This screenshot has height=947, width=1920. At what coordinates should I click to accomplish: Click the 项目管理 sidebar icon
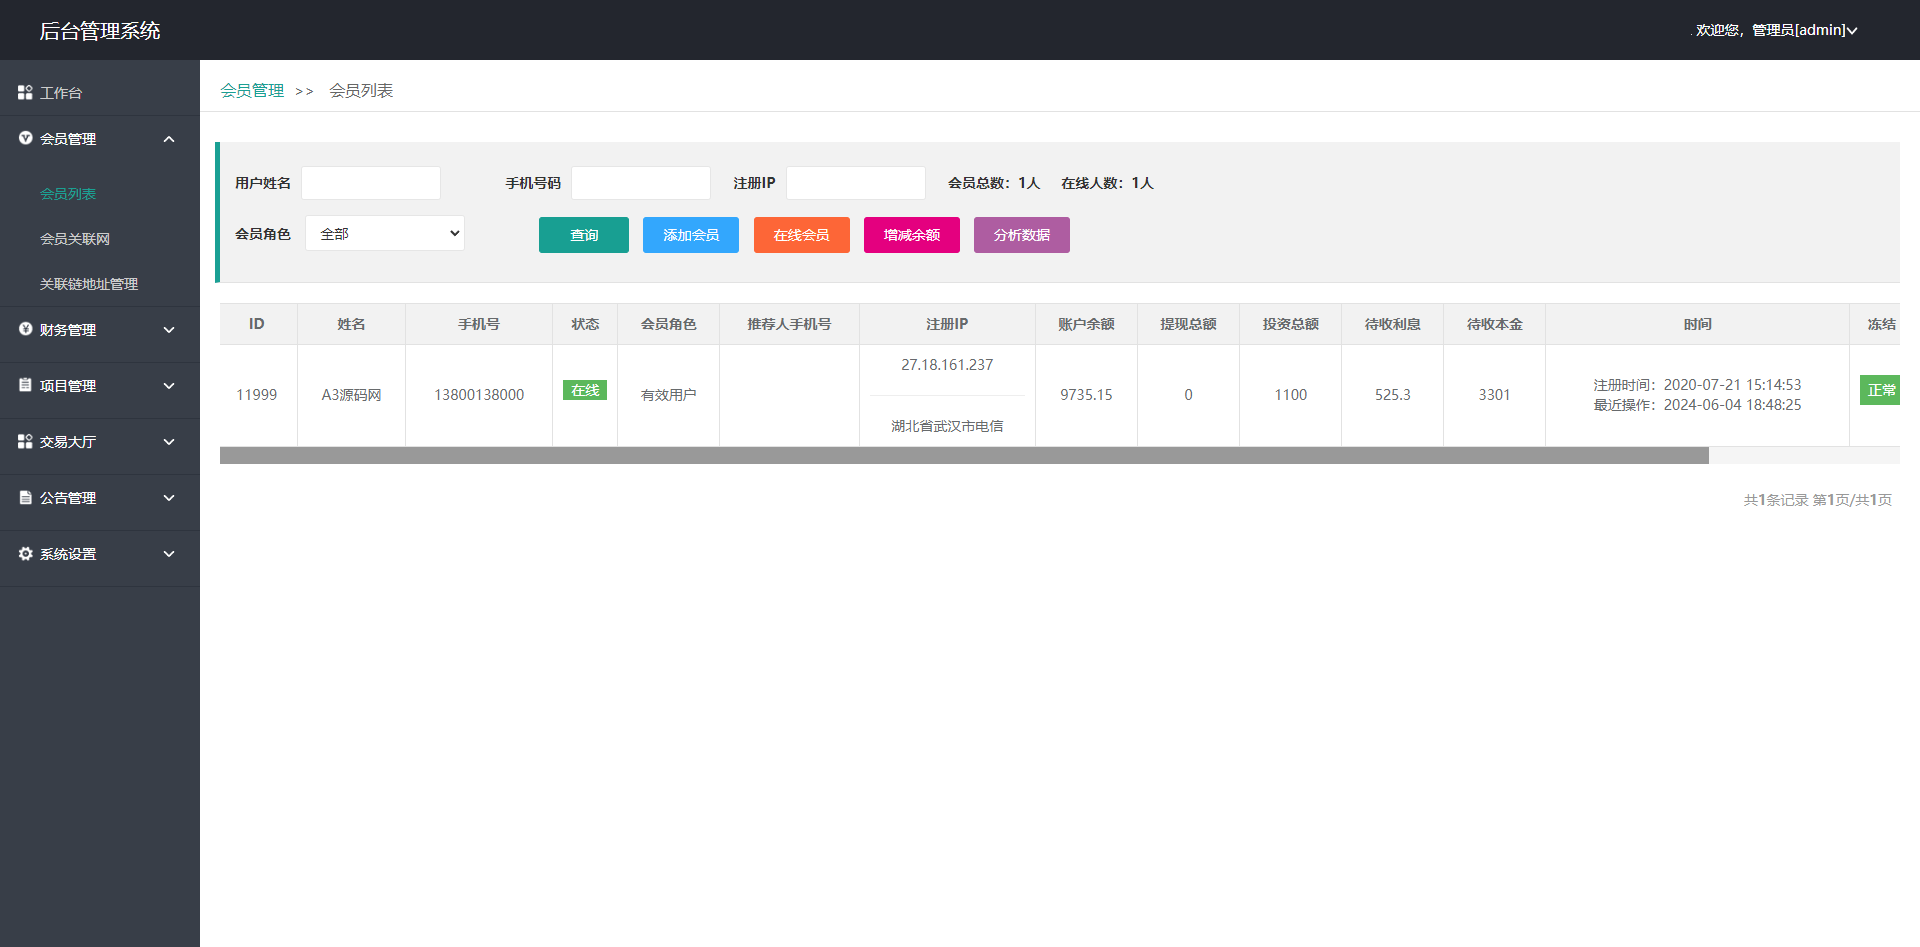point(25,385)
